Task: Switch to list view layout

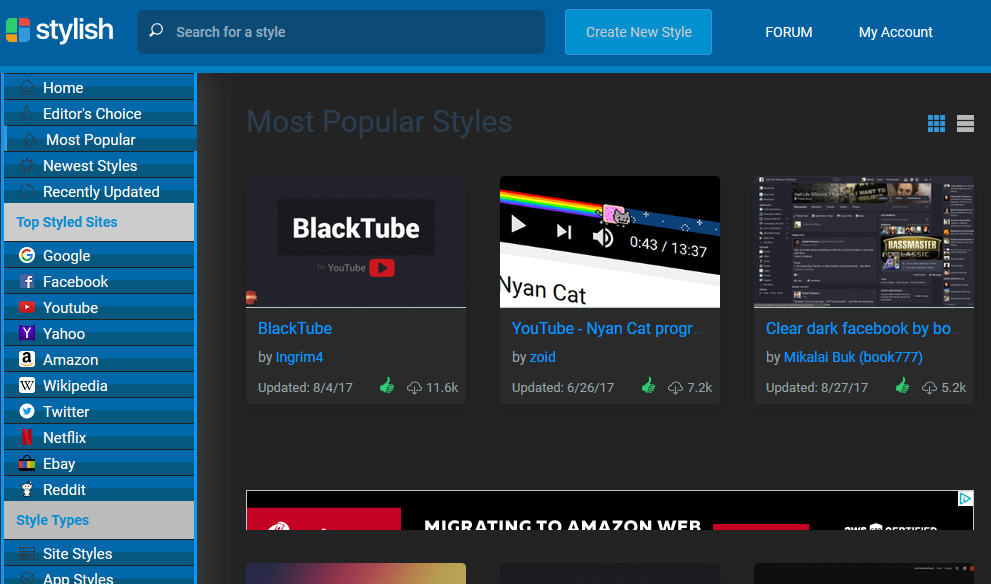Action: (x=965, y=123)
